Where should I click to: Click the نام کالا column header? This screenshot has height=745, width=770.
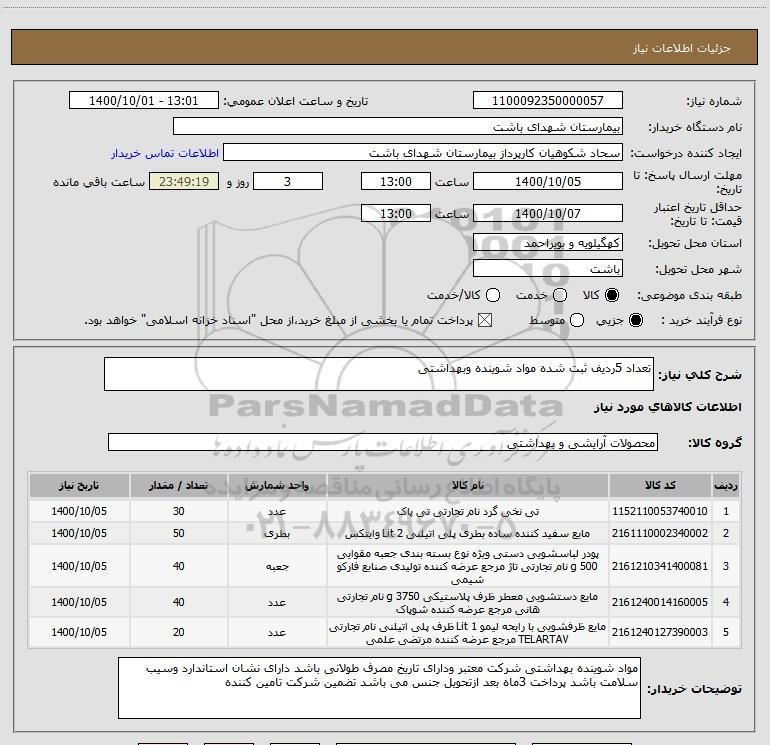click(468, 486)
